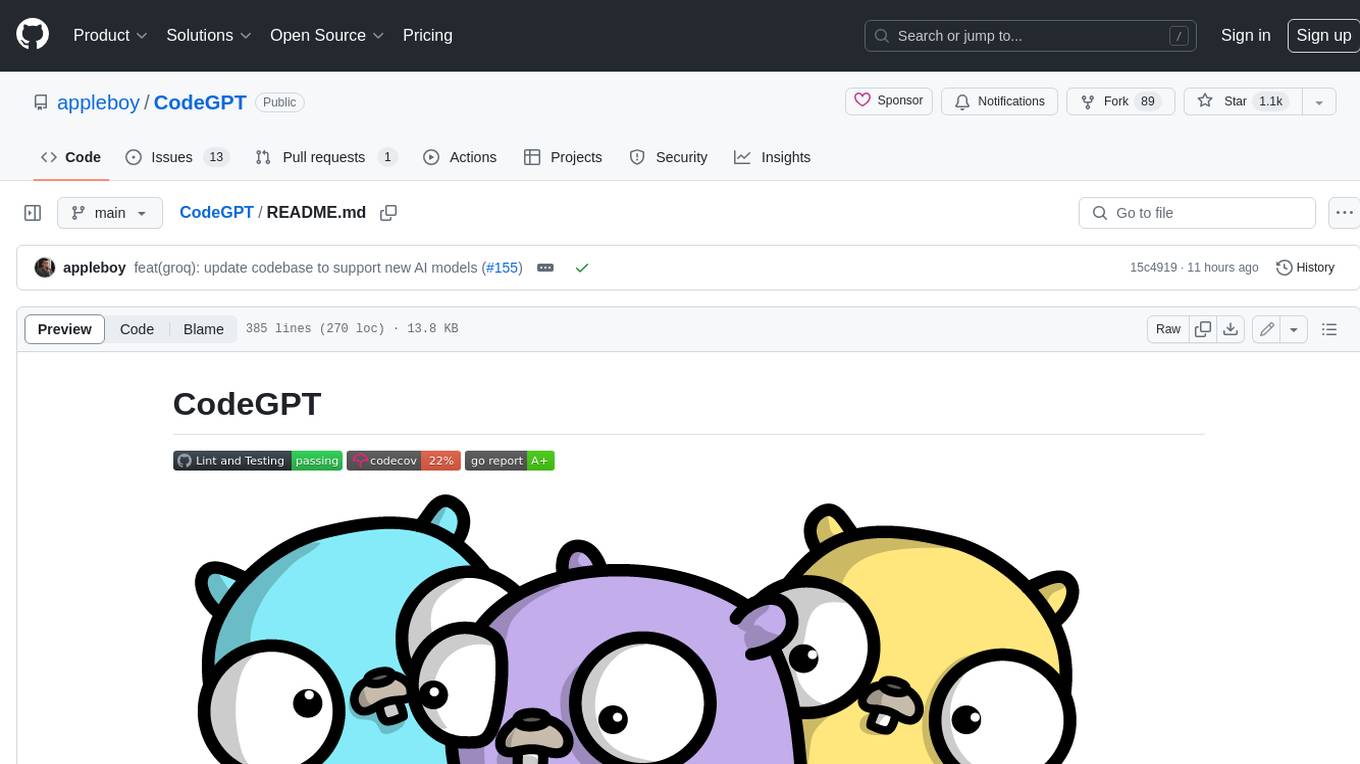This screenshot has width=1360, height=764.
Task: Go to the GitHub homepage logo
Action: 32,35
